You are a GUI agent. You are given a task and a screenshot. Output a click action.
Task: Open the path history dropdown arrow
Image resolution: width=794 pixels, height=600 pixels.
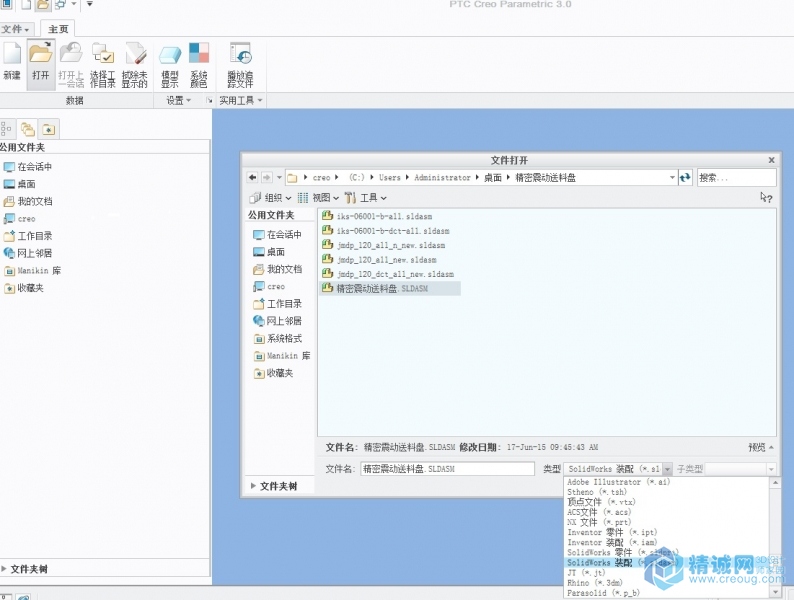click(x=672, y=178)
